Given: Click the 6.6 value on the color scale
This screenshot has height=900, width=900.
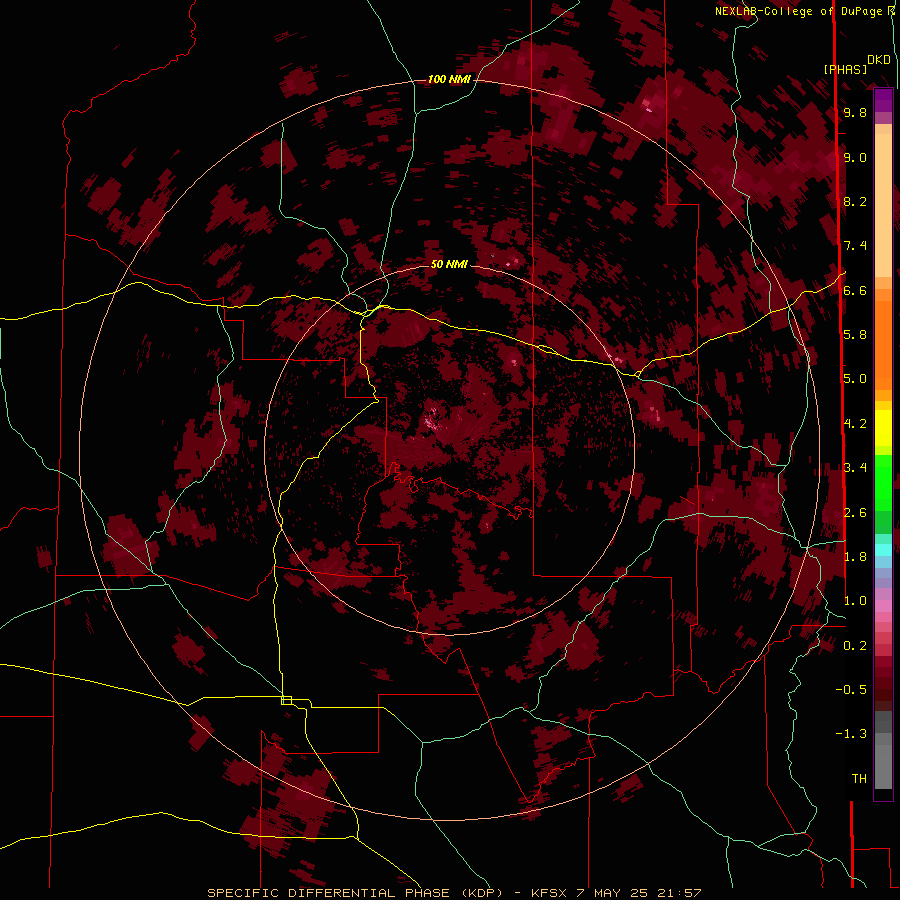Looking at the screenshot, I should coord(855,290).
